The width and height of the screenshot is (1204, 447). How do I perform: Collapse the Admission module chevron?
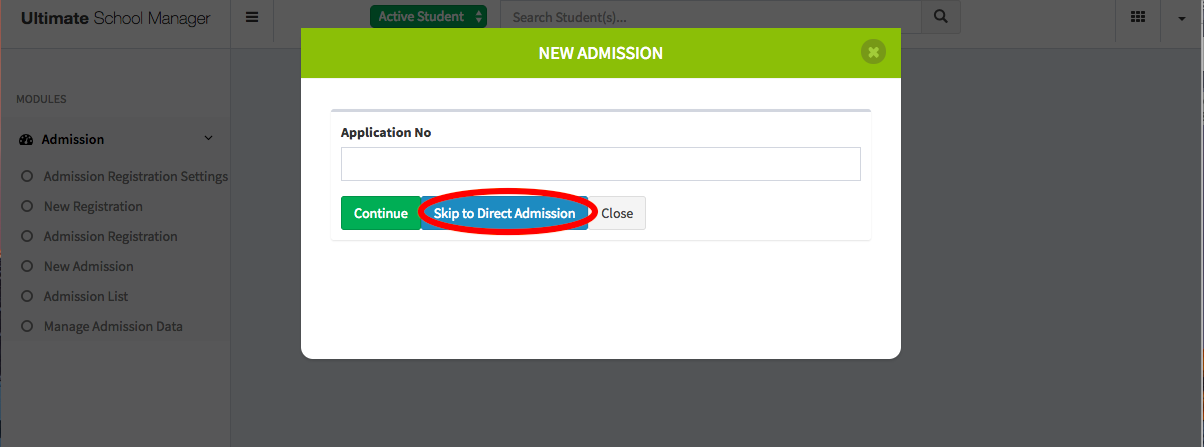point(208,139)
